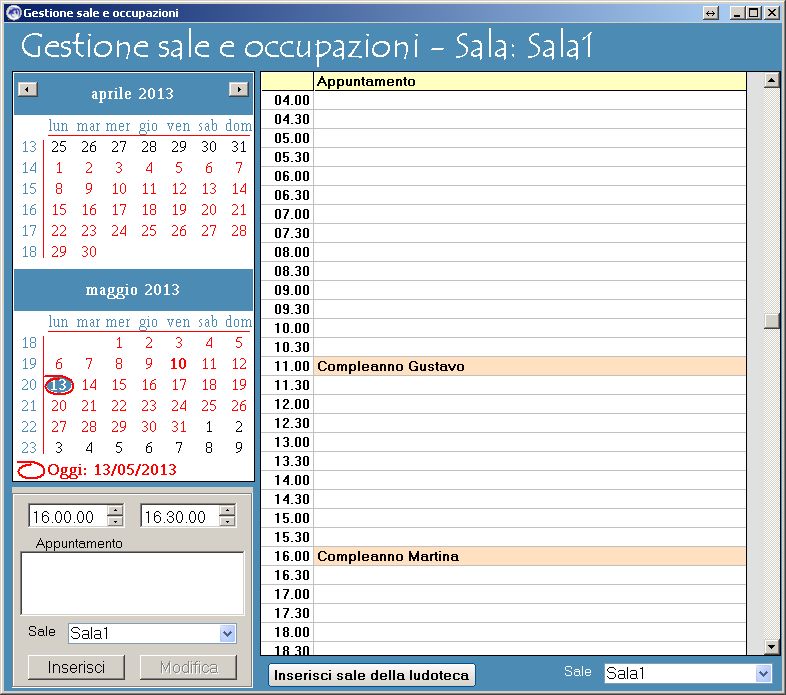
Task: Select bold May 10 in the calendar
Action: click(178, 364)
